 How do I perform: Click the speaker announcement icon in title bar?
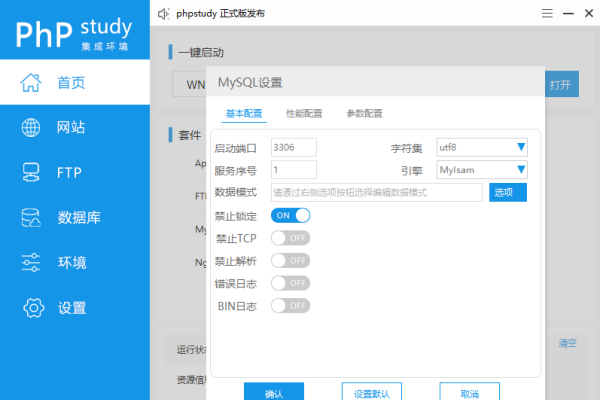(164, 14)
